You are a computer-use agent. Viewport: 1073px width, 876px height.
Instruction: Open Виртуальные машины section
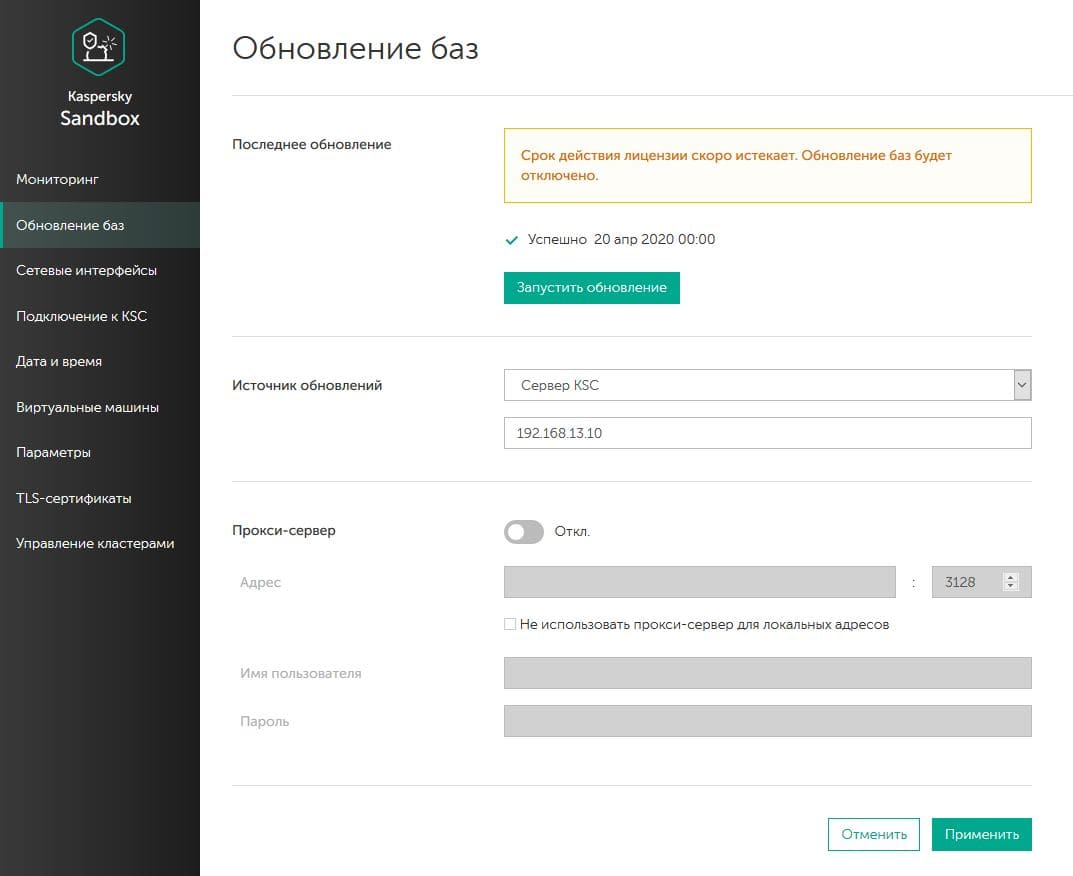pos(87,407)
